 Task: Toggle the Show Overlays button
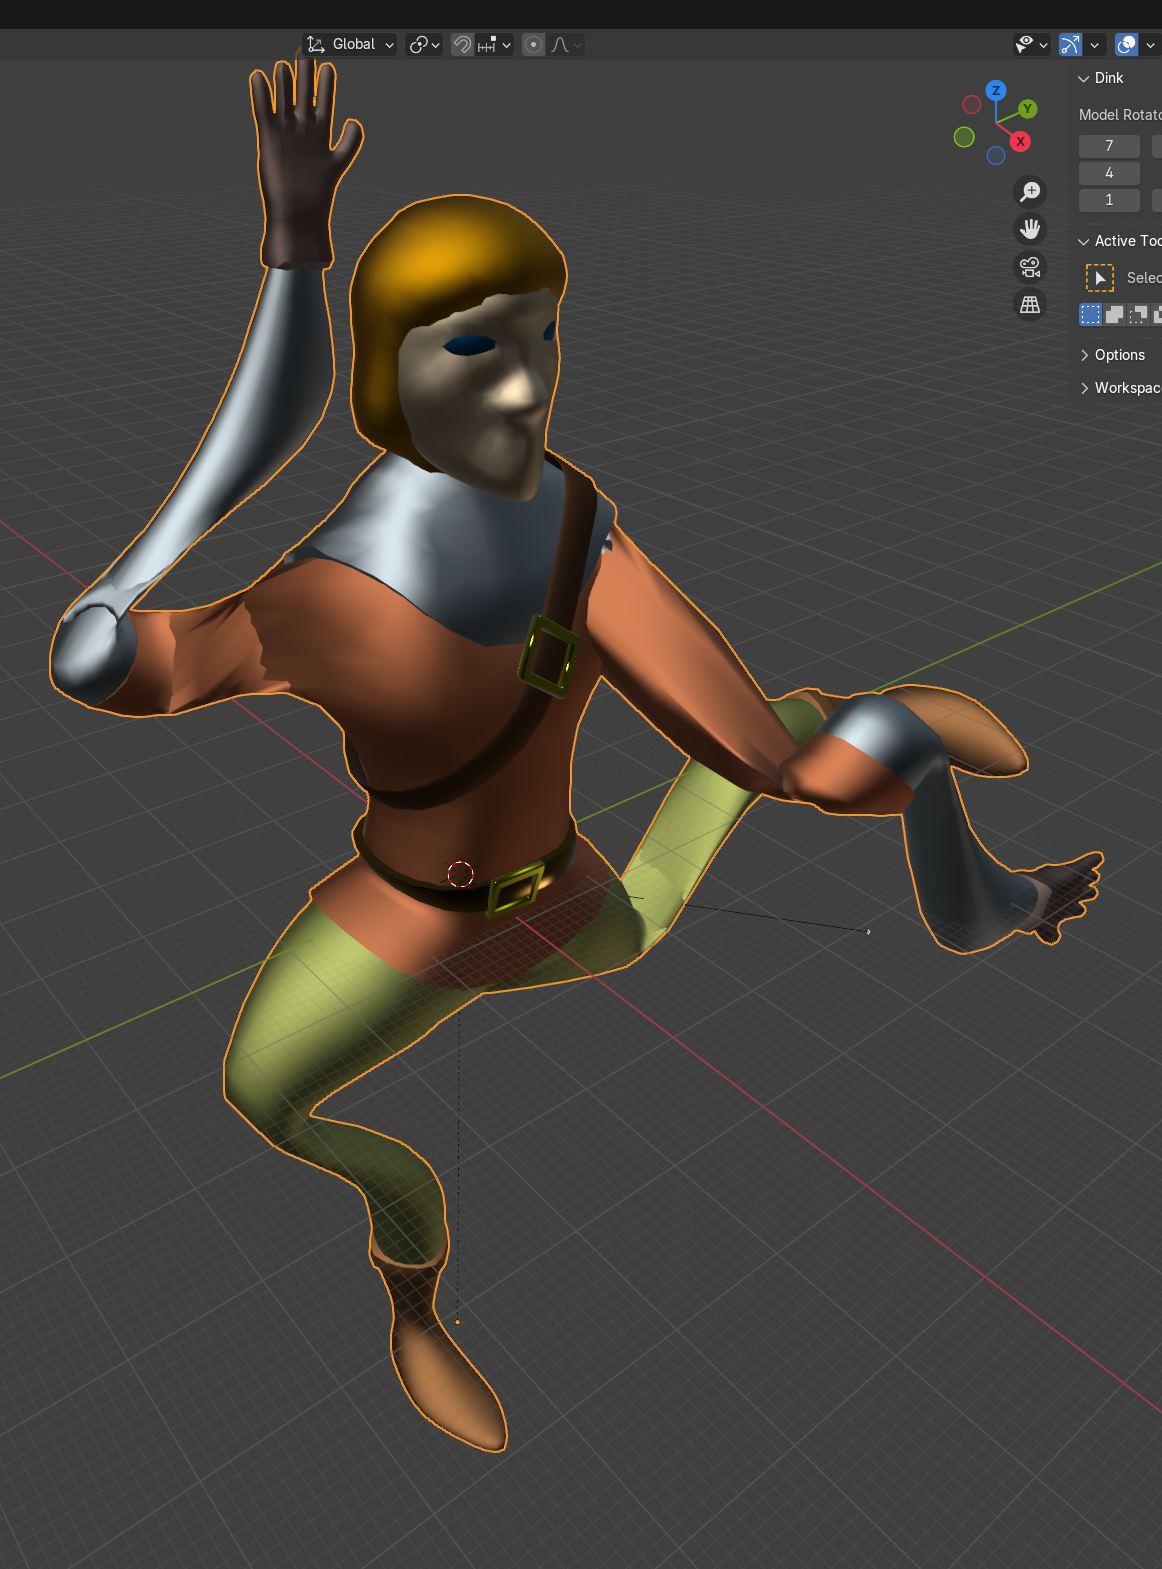click(x=1126, y=44)
